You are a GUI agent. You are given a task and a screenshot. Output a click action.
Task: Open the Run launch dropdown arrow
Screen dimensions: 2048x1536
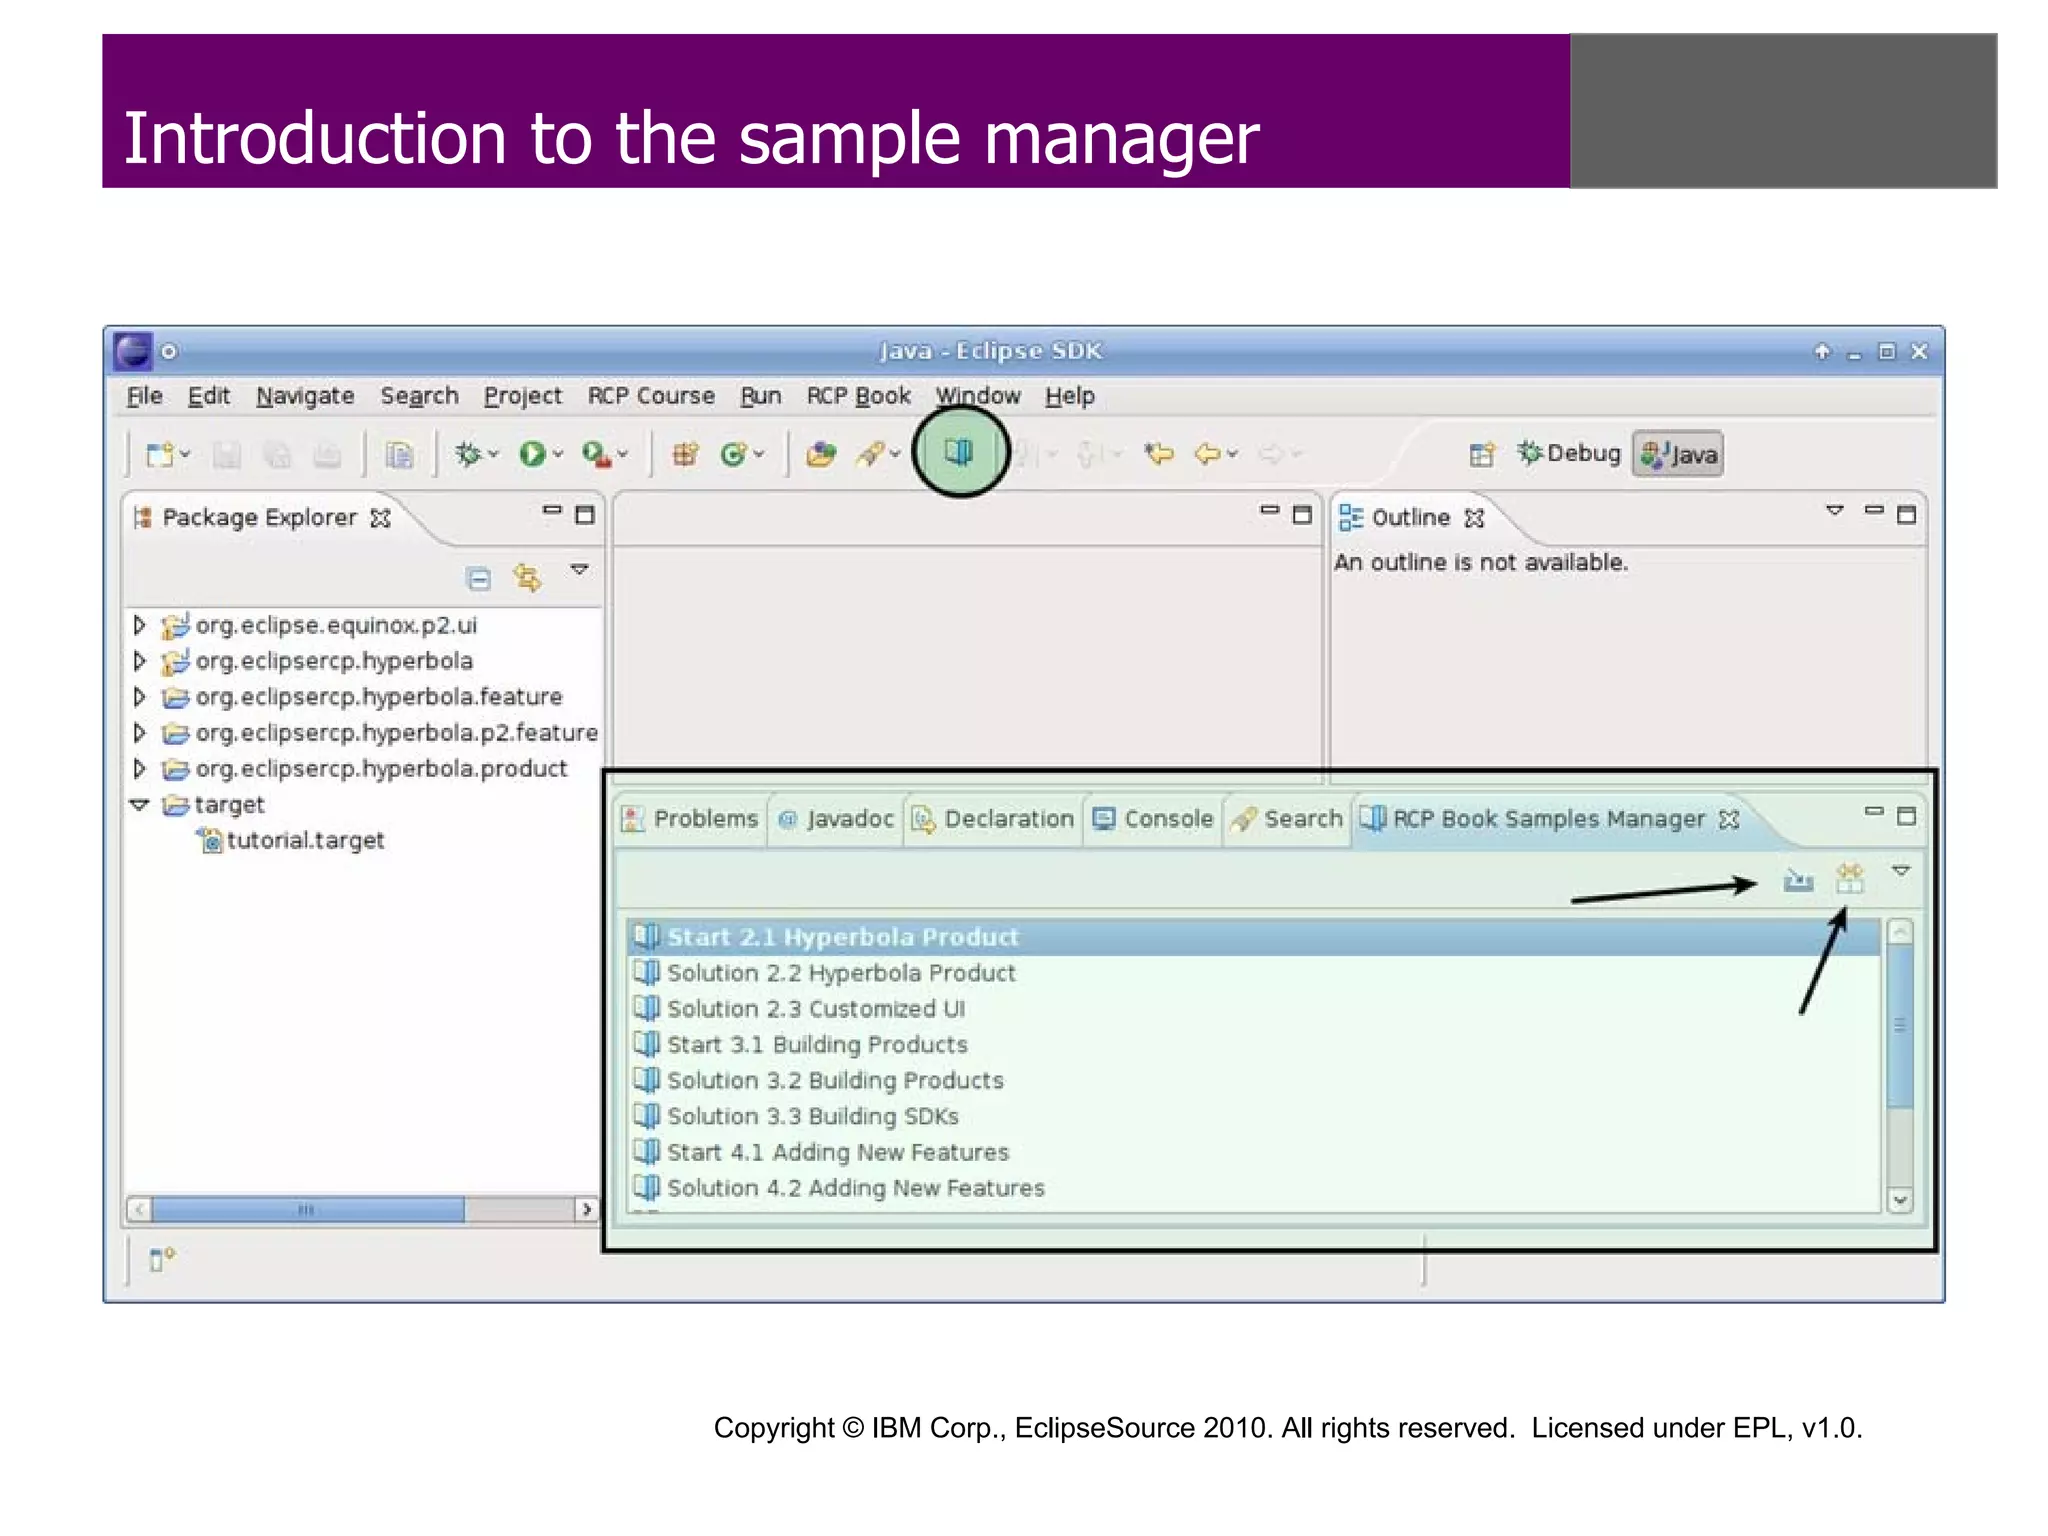tap(558, 455)
